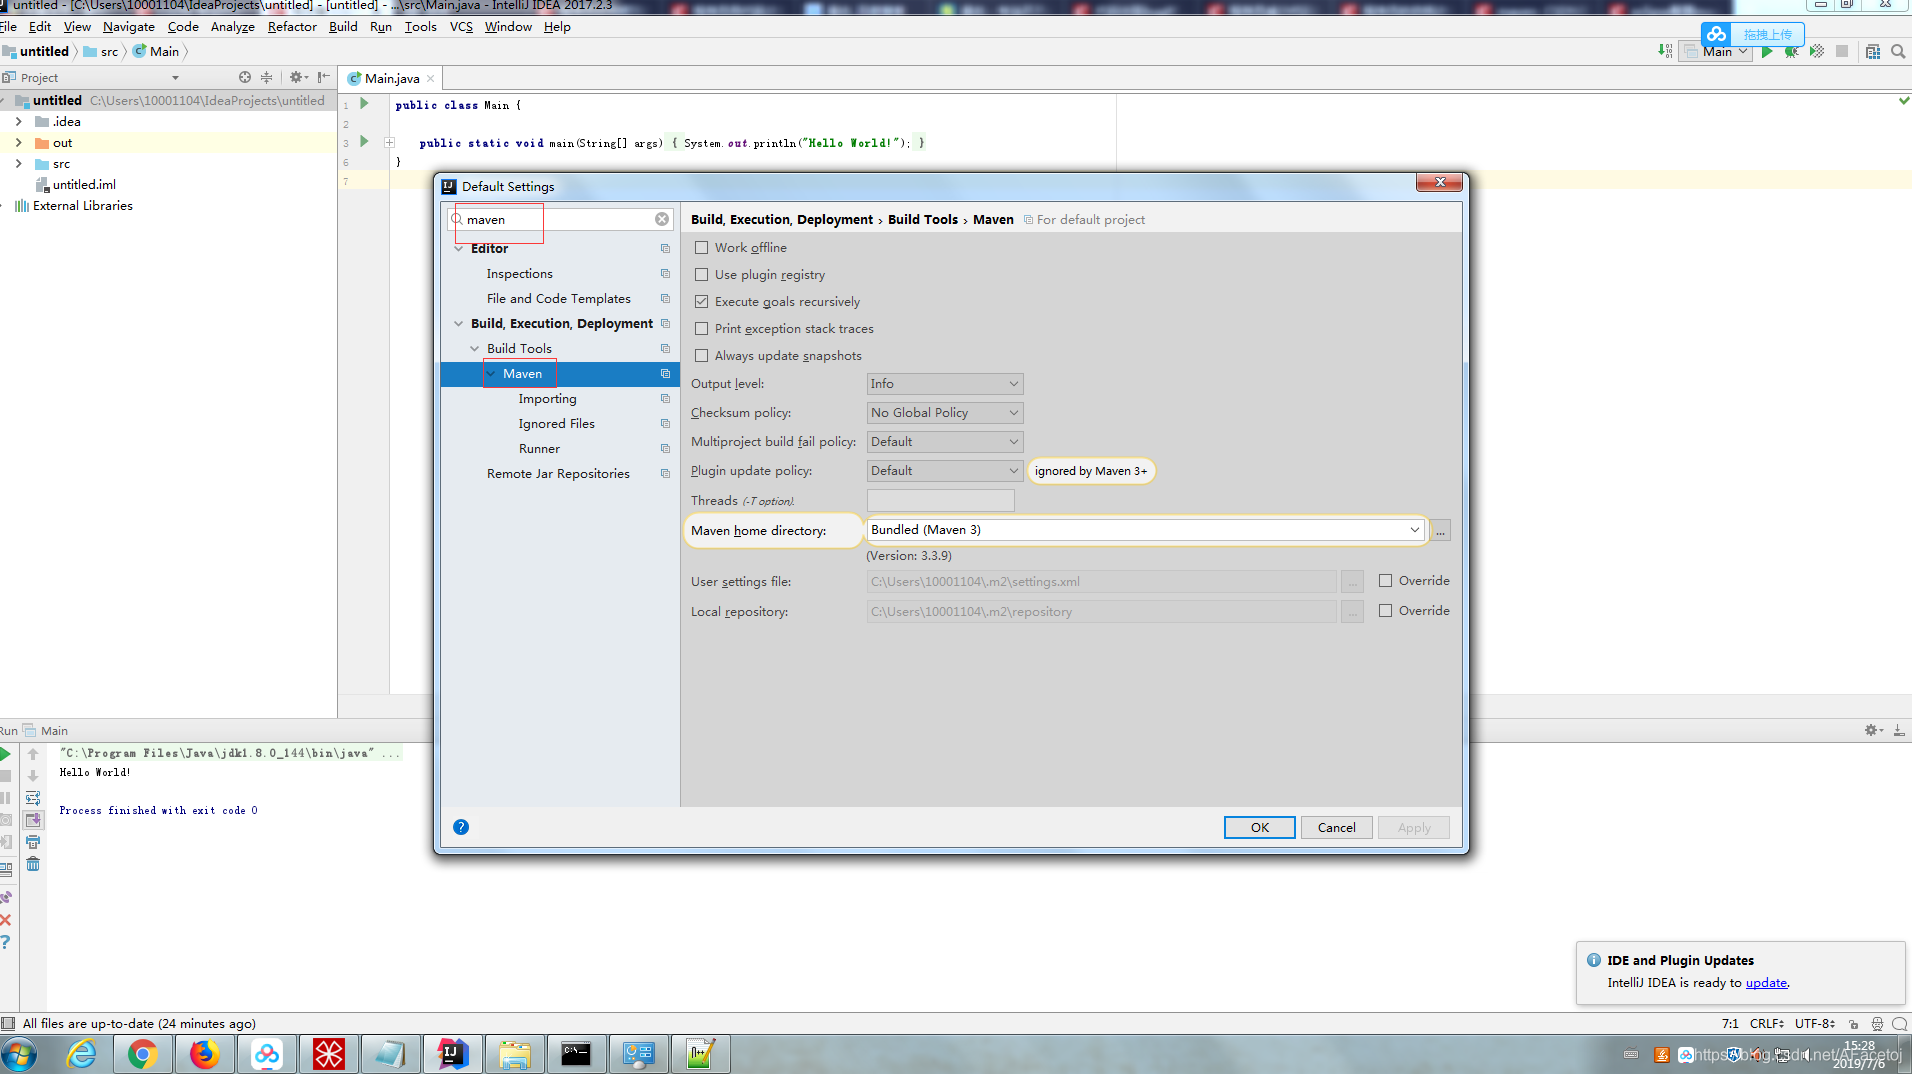Select Importing under Maven settings
1912x1074 pixels.
coord(547,399)
